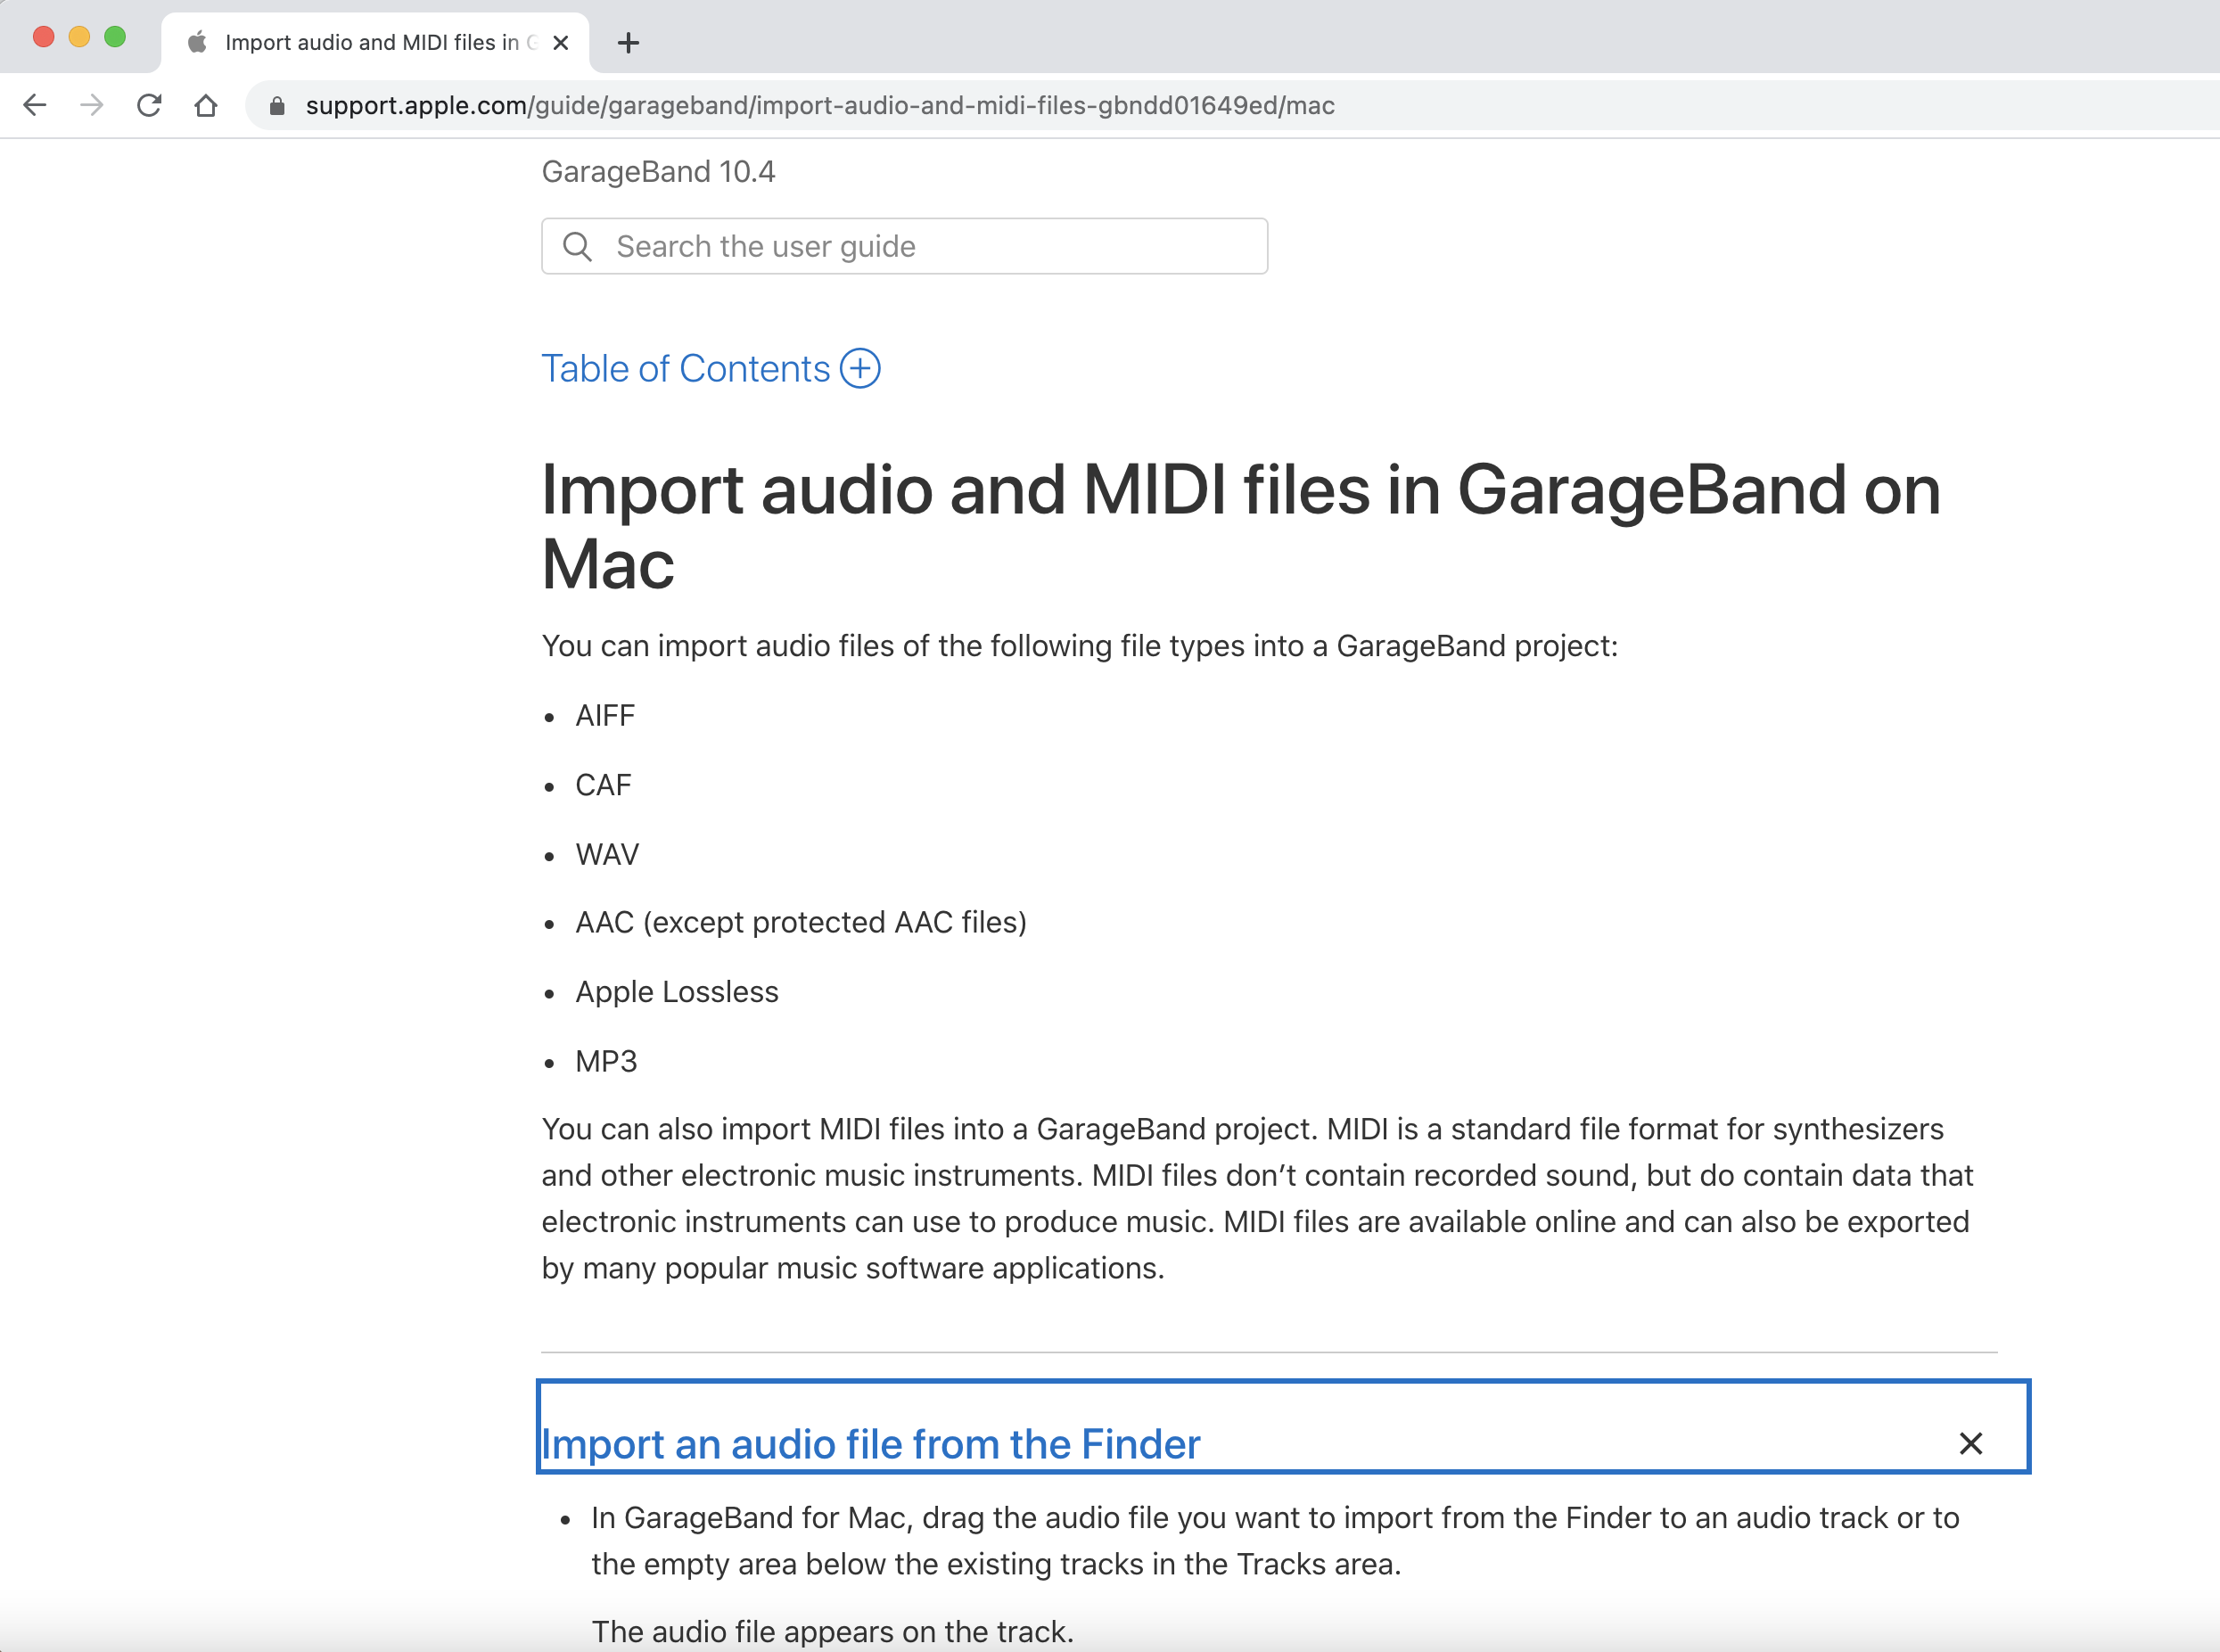This screenshot has width=2220, height=1652.
Task: Reload the page with refresh icon
Action: point(149,105)
